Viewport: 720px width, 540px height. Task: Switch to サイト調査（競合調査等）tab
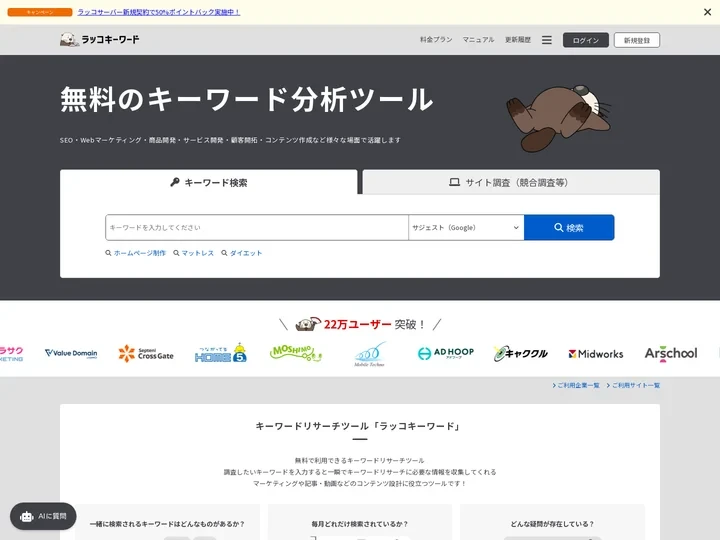click(x=511, y=182)
